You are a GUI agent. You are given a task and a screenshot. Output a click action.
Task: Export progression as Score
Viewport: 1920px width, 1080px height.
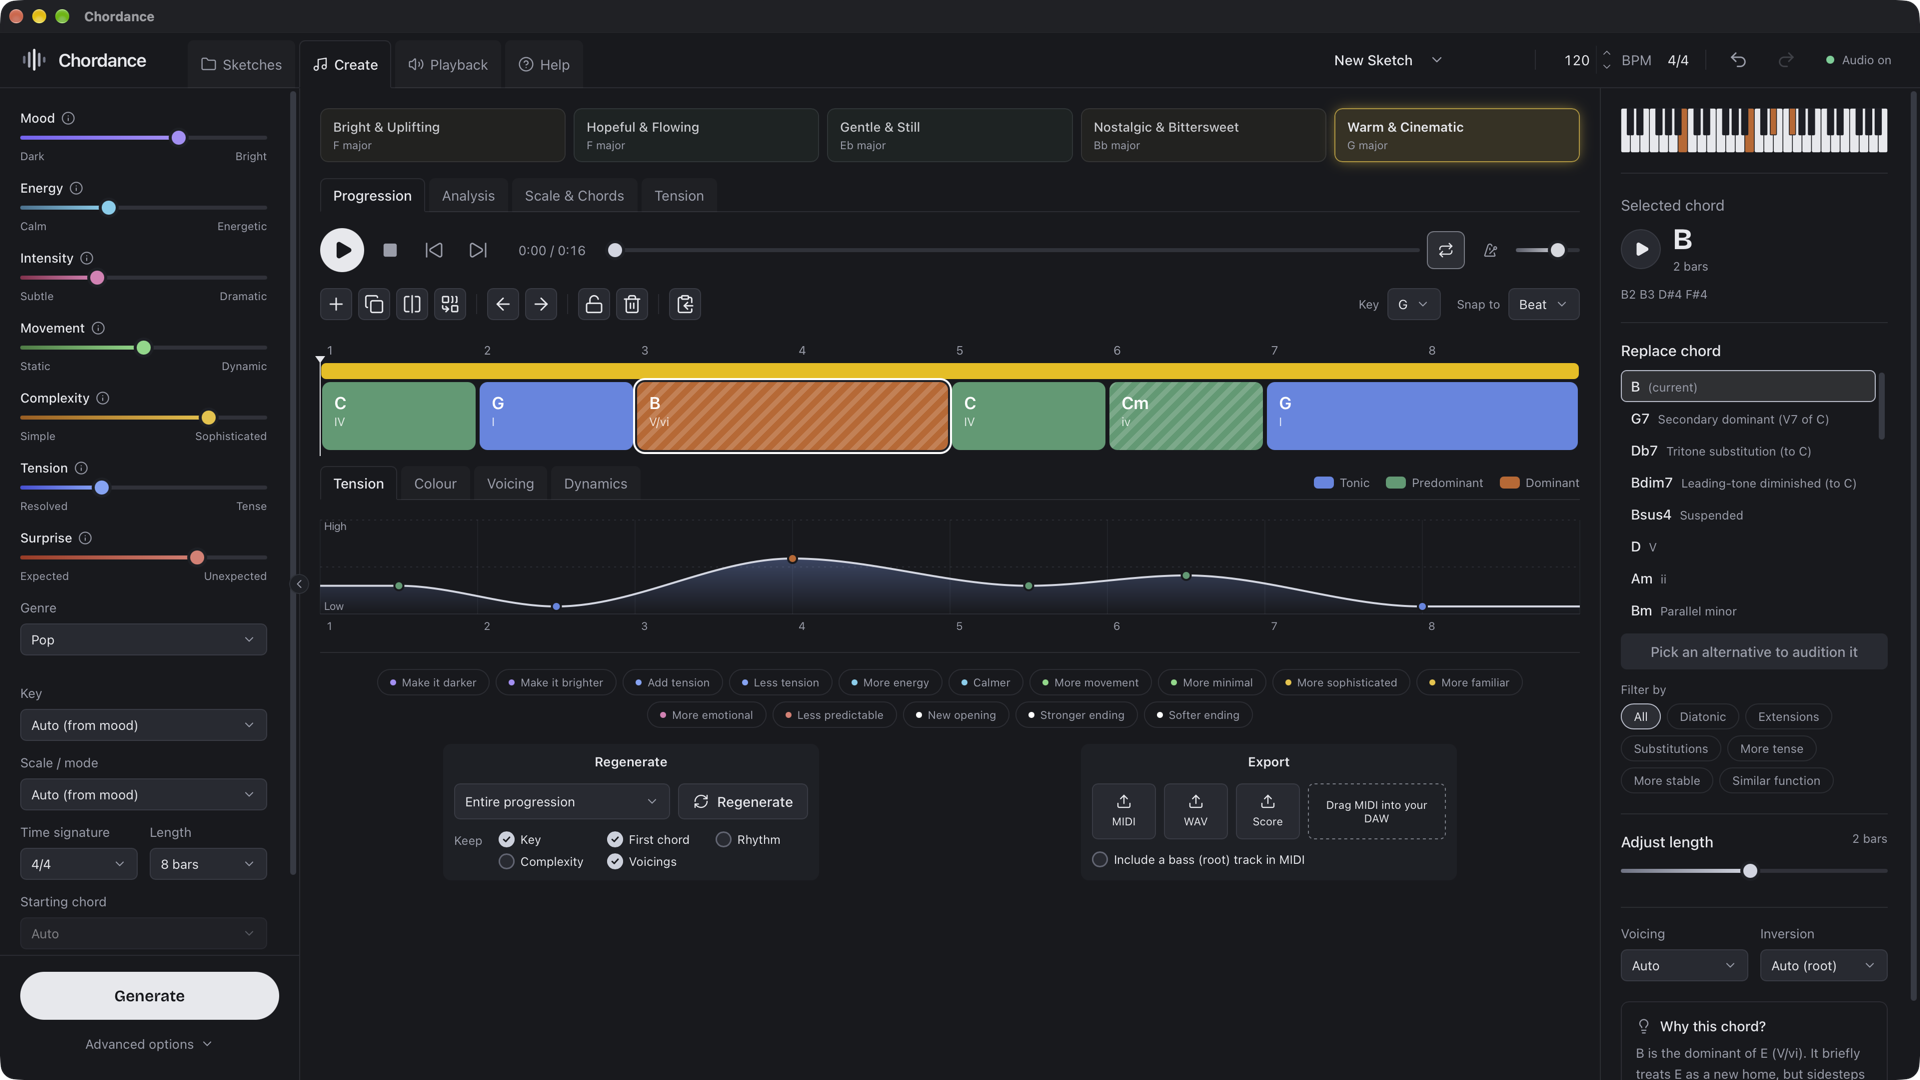coord(1268,811)
